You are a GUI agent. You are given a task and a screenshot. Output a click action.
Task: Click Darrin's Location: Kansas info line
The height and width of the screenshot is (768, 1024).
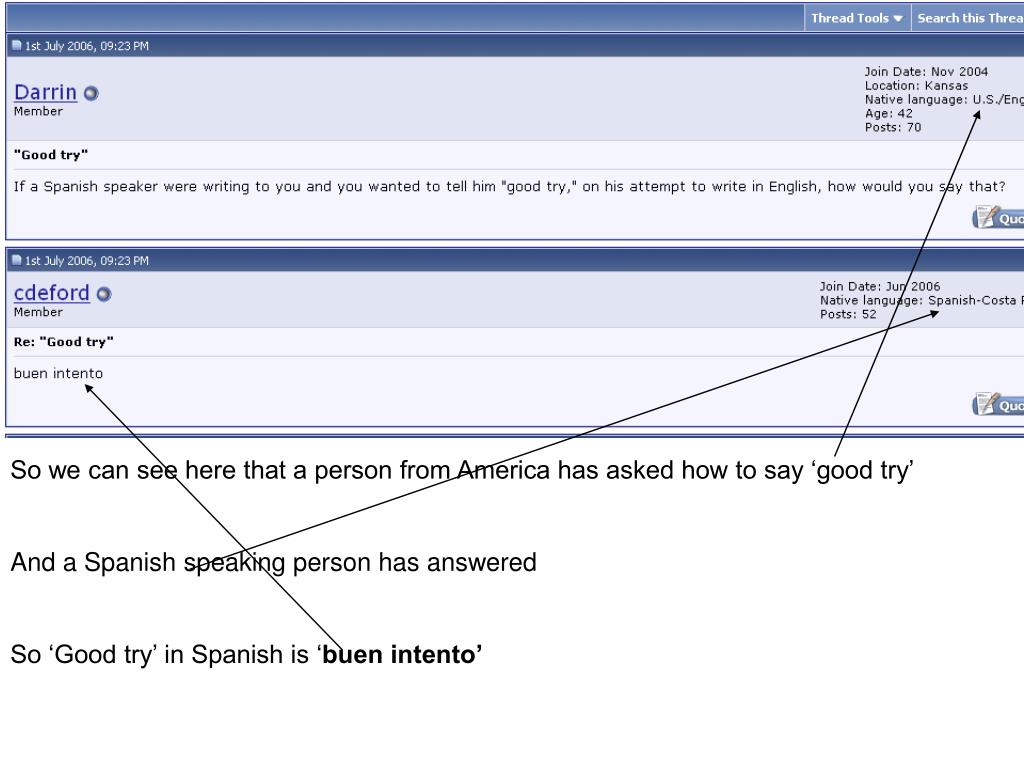[916, 86]
